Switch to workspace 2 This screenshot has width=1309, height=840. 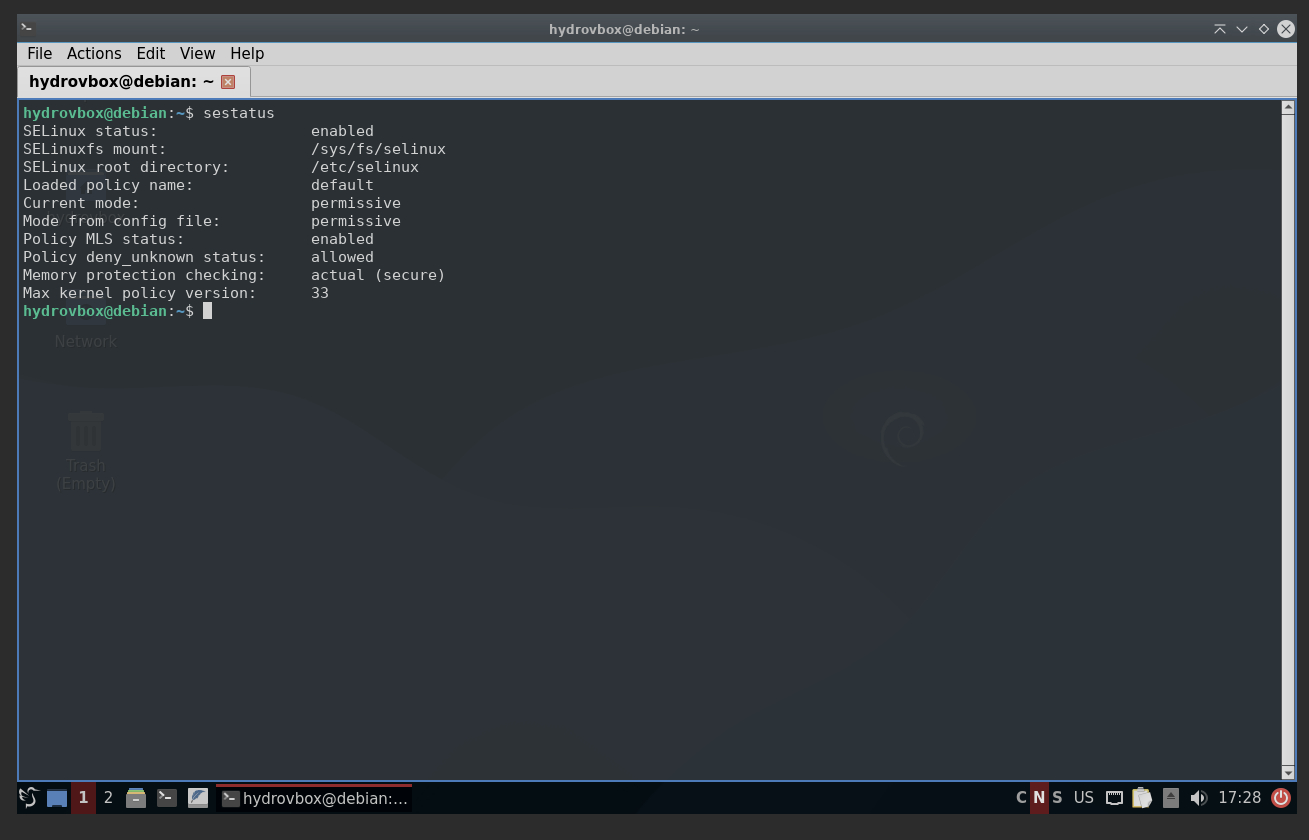(108, 798)
